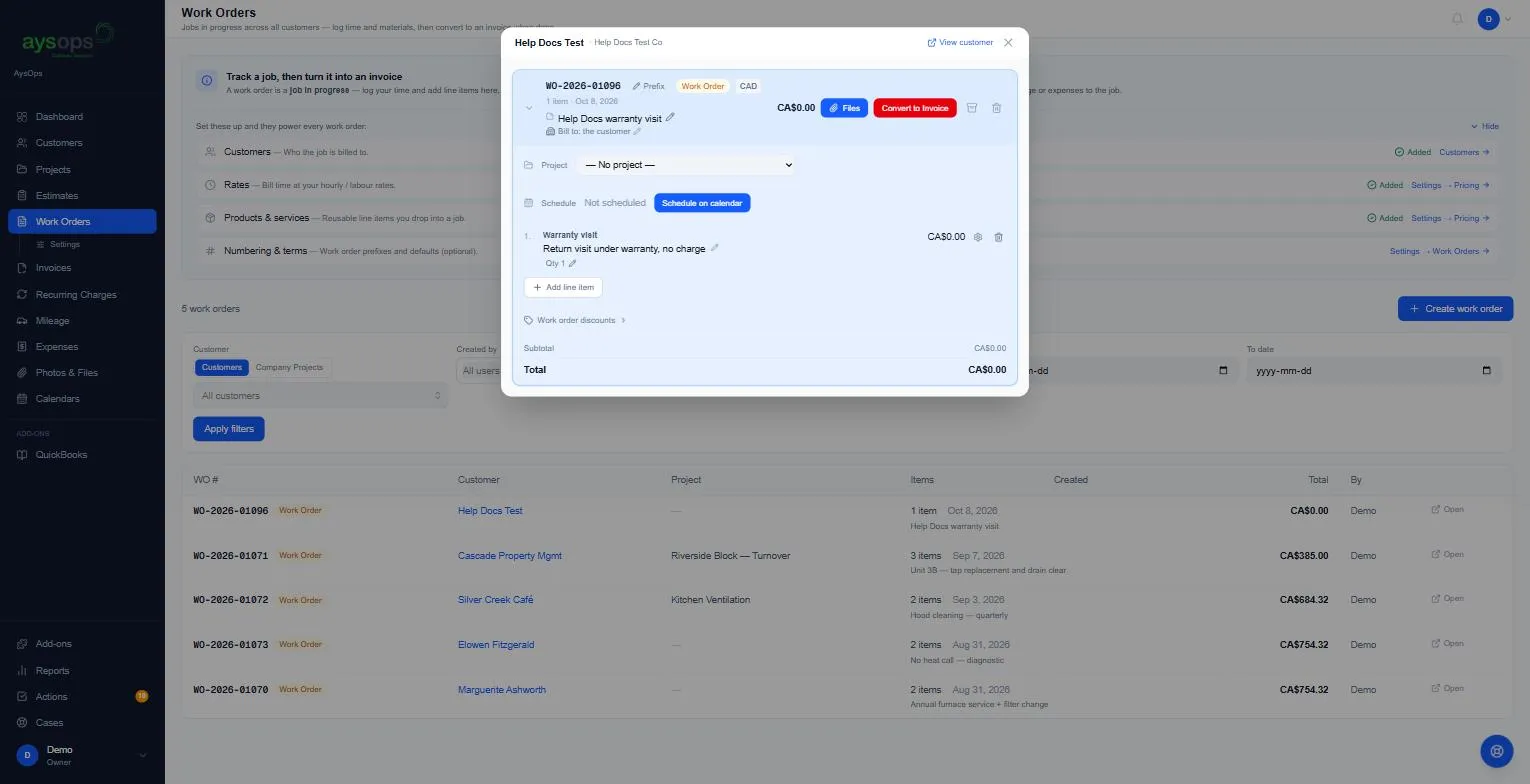Screen dimensions: 1530x784
Task: Edit the Return visit under warranty description
Action: [714, 248]
